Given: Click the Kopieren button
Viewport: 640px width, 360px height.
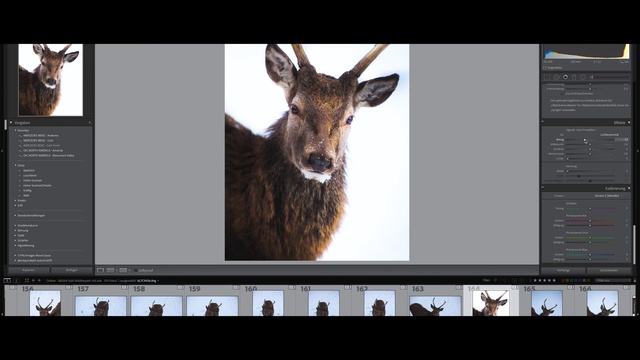Looking at the screenshot, I should click(29, 270).
